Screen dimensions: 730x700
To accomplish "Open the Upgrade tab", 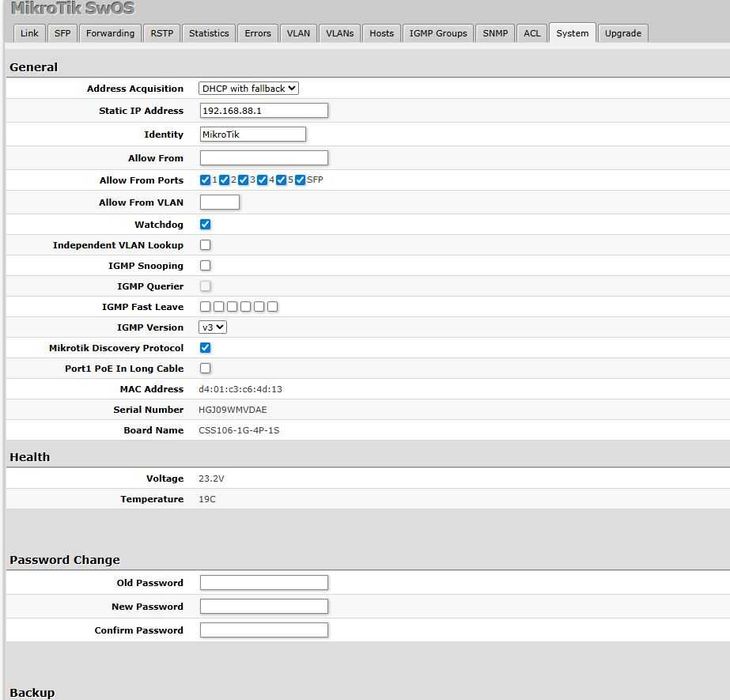I will [623, 34].
